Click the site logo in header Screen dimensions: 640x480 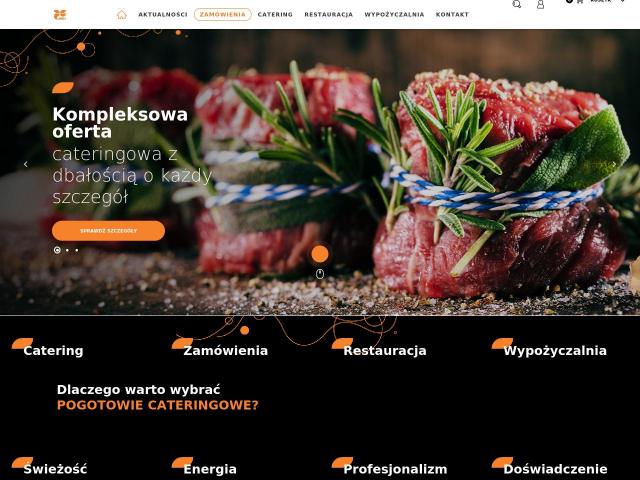[60, 15]
